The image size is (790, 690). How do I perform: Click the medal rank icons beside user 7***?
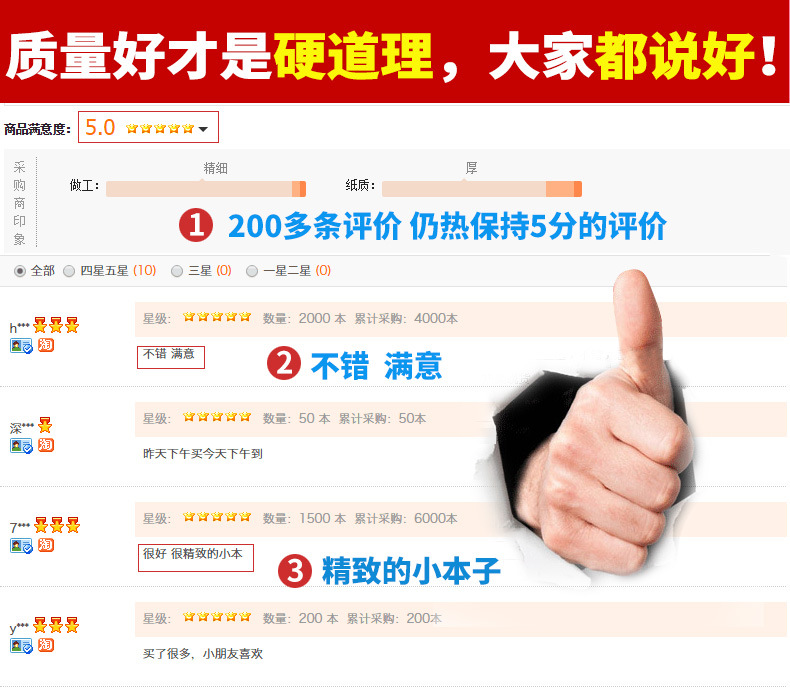[57, 525]
